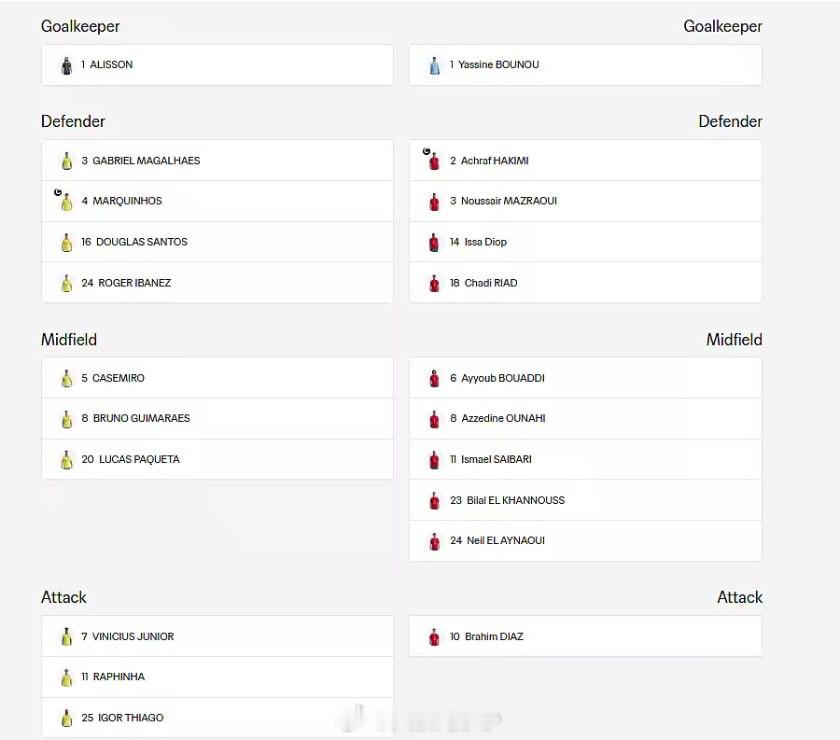Click Alisson's black goalkeeper jersey icon

click(66, 65)
